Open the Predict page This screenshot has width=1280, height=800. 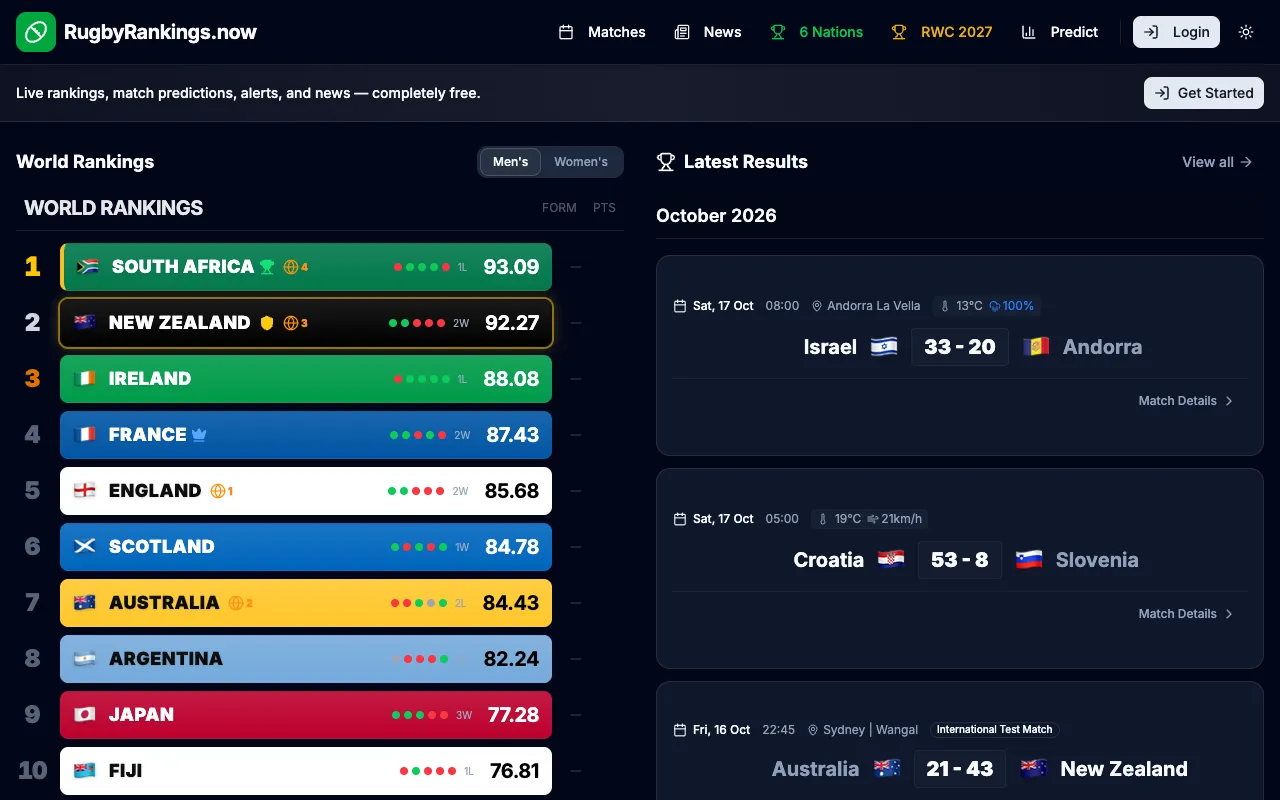click(1060, 32)
